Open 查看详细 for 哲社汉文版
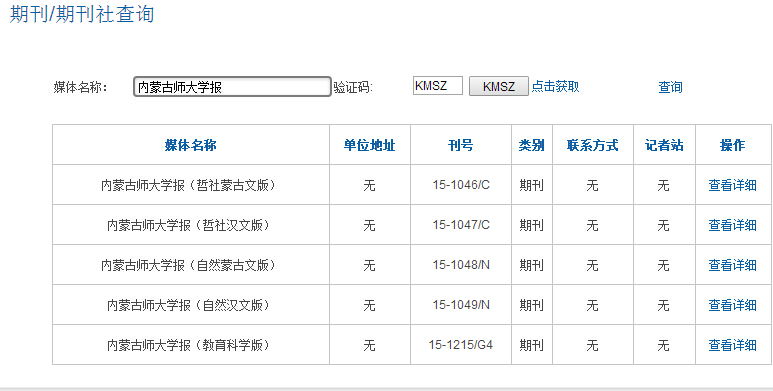 pyautogui.click(x=733, y=225)
